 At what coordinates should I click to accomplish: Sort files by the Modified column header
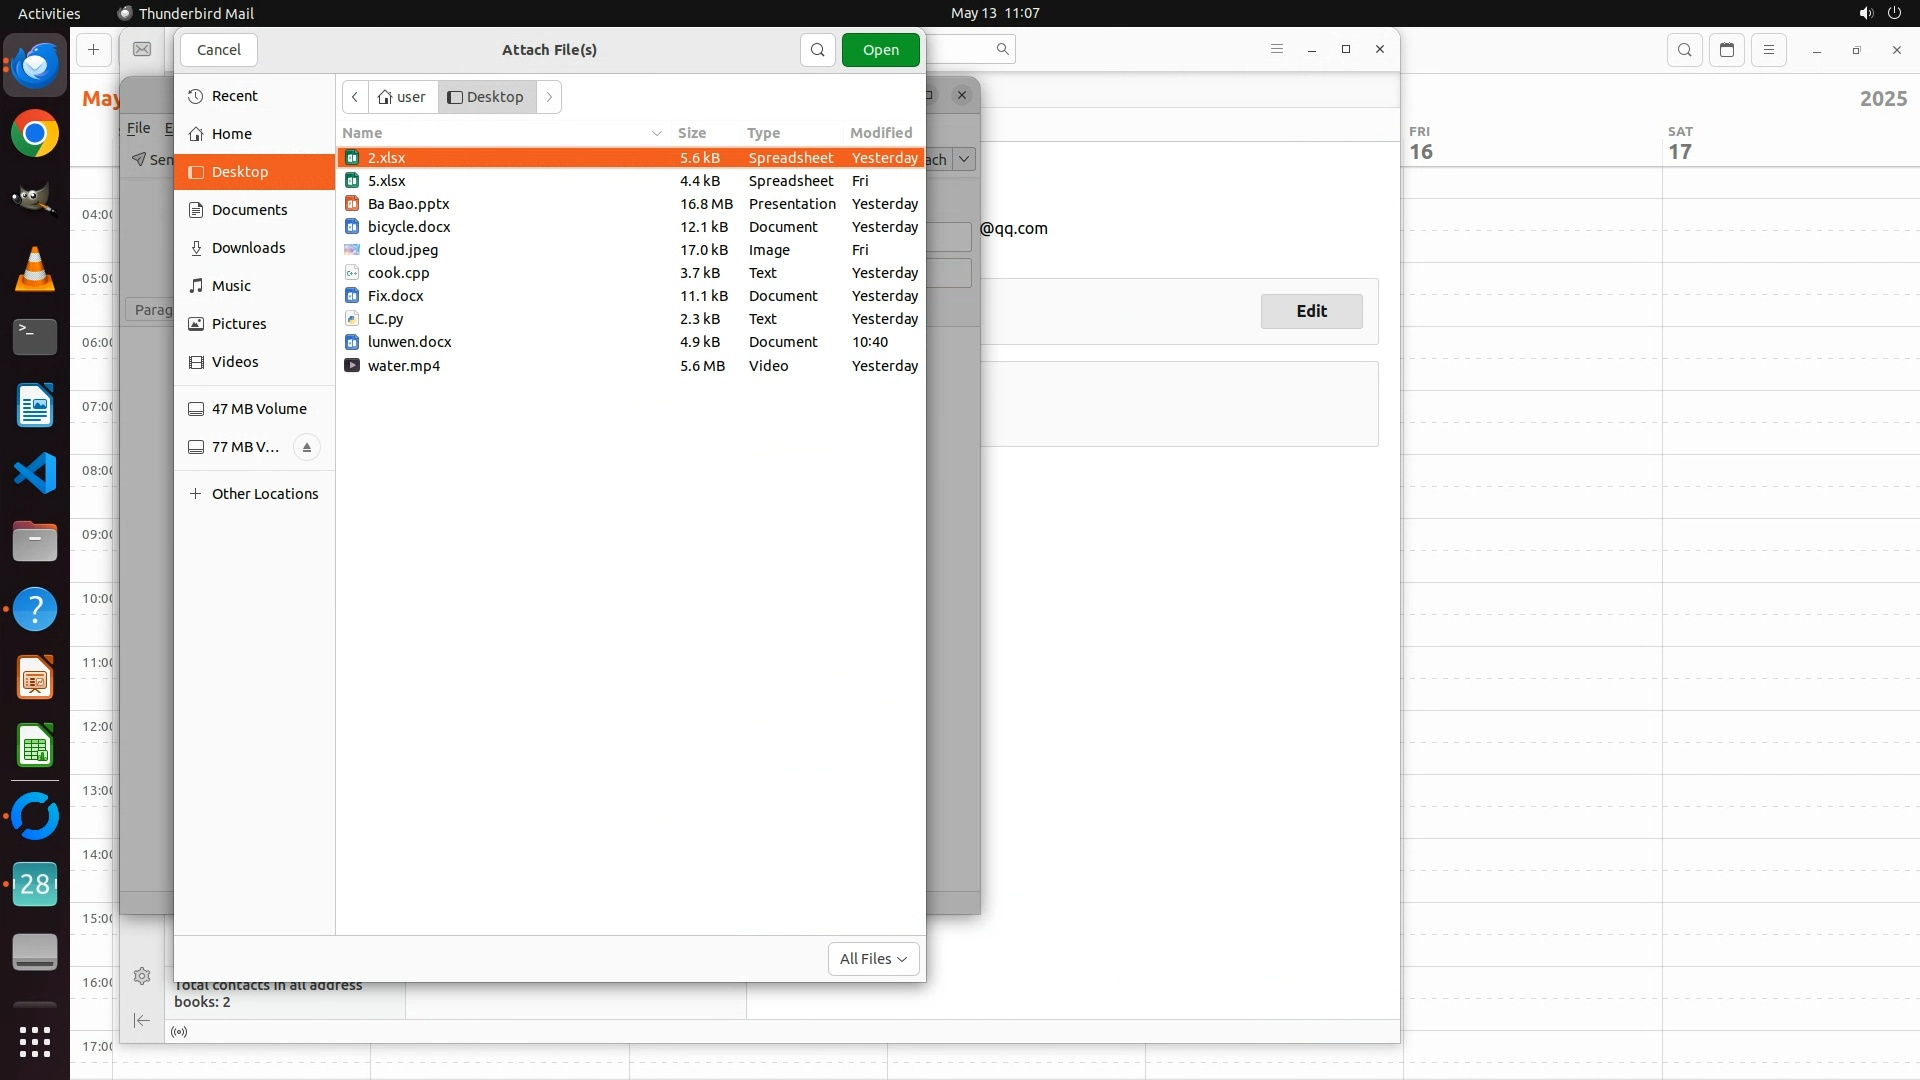tap(880, 133)
